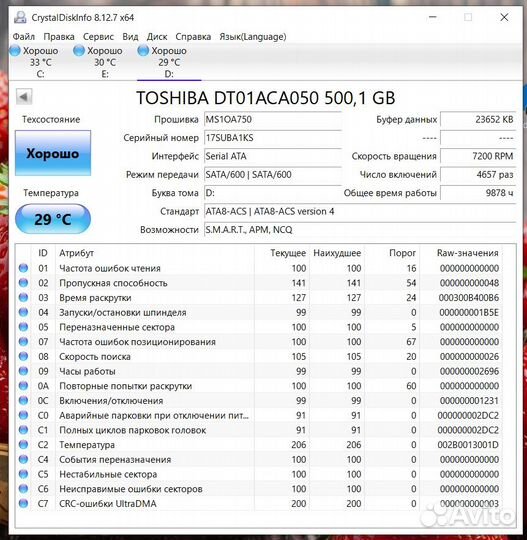527x540 pixels.
Task: Click status icon of row 07 Частота ошибок позиционирования
Action: 23,341
